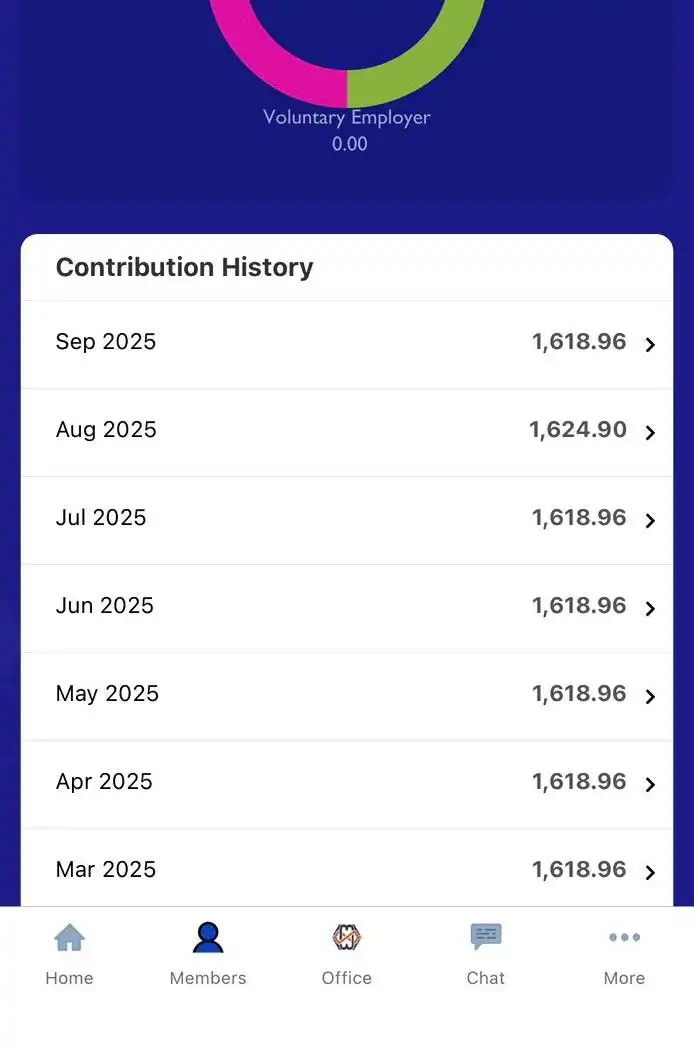The width and height of the screenshot is (694, 1046).
Task: View the Aug 2025 amount 1,624.90
Action: coord(578,430)
